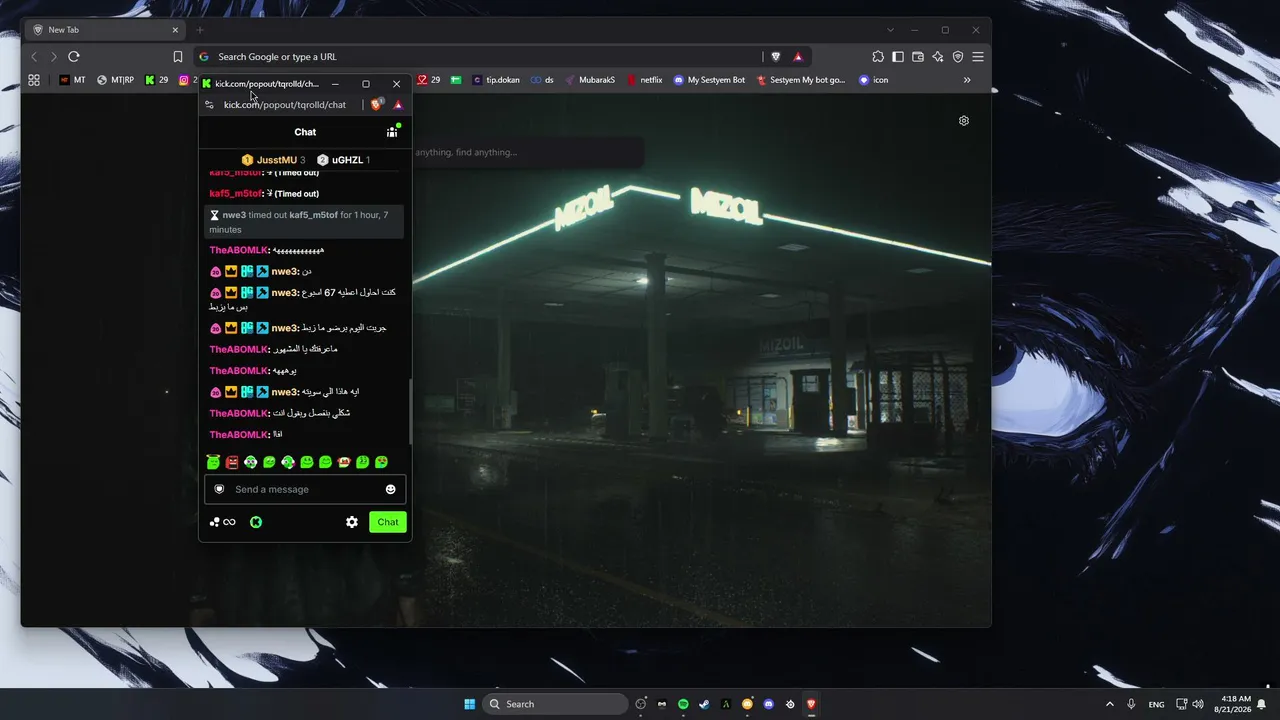Screen dimensions: 1280x720
Task: Open the tip.dokan bookmark
Action: click(496, 80)
